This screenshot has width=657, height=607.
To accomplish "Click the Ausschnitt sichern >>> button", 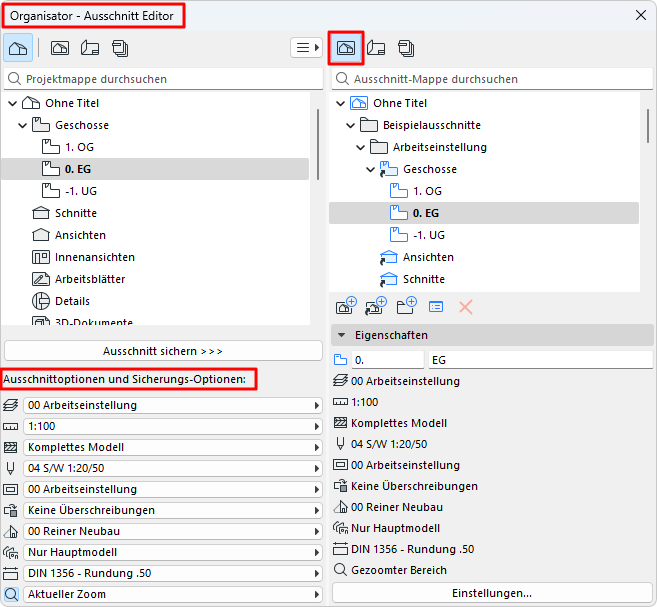I will pos(163,351).
